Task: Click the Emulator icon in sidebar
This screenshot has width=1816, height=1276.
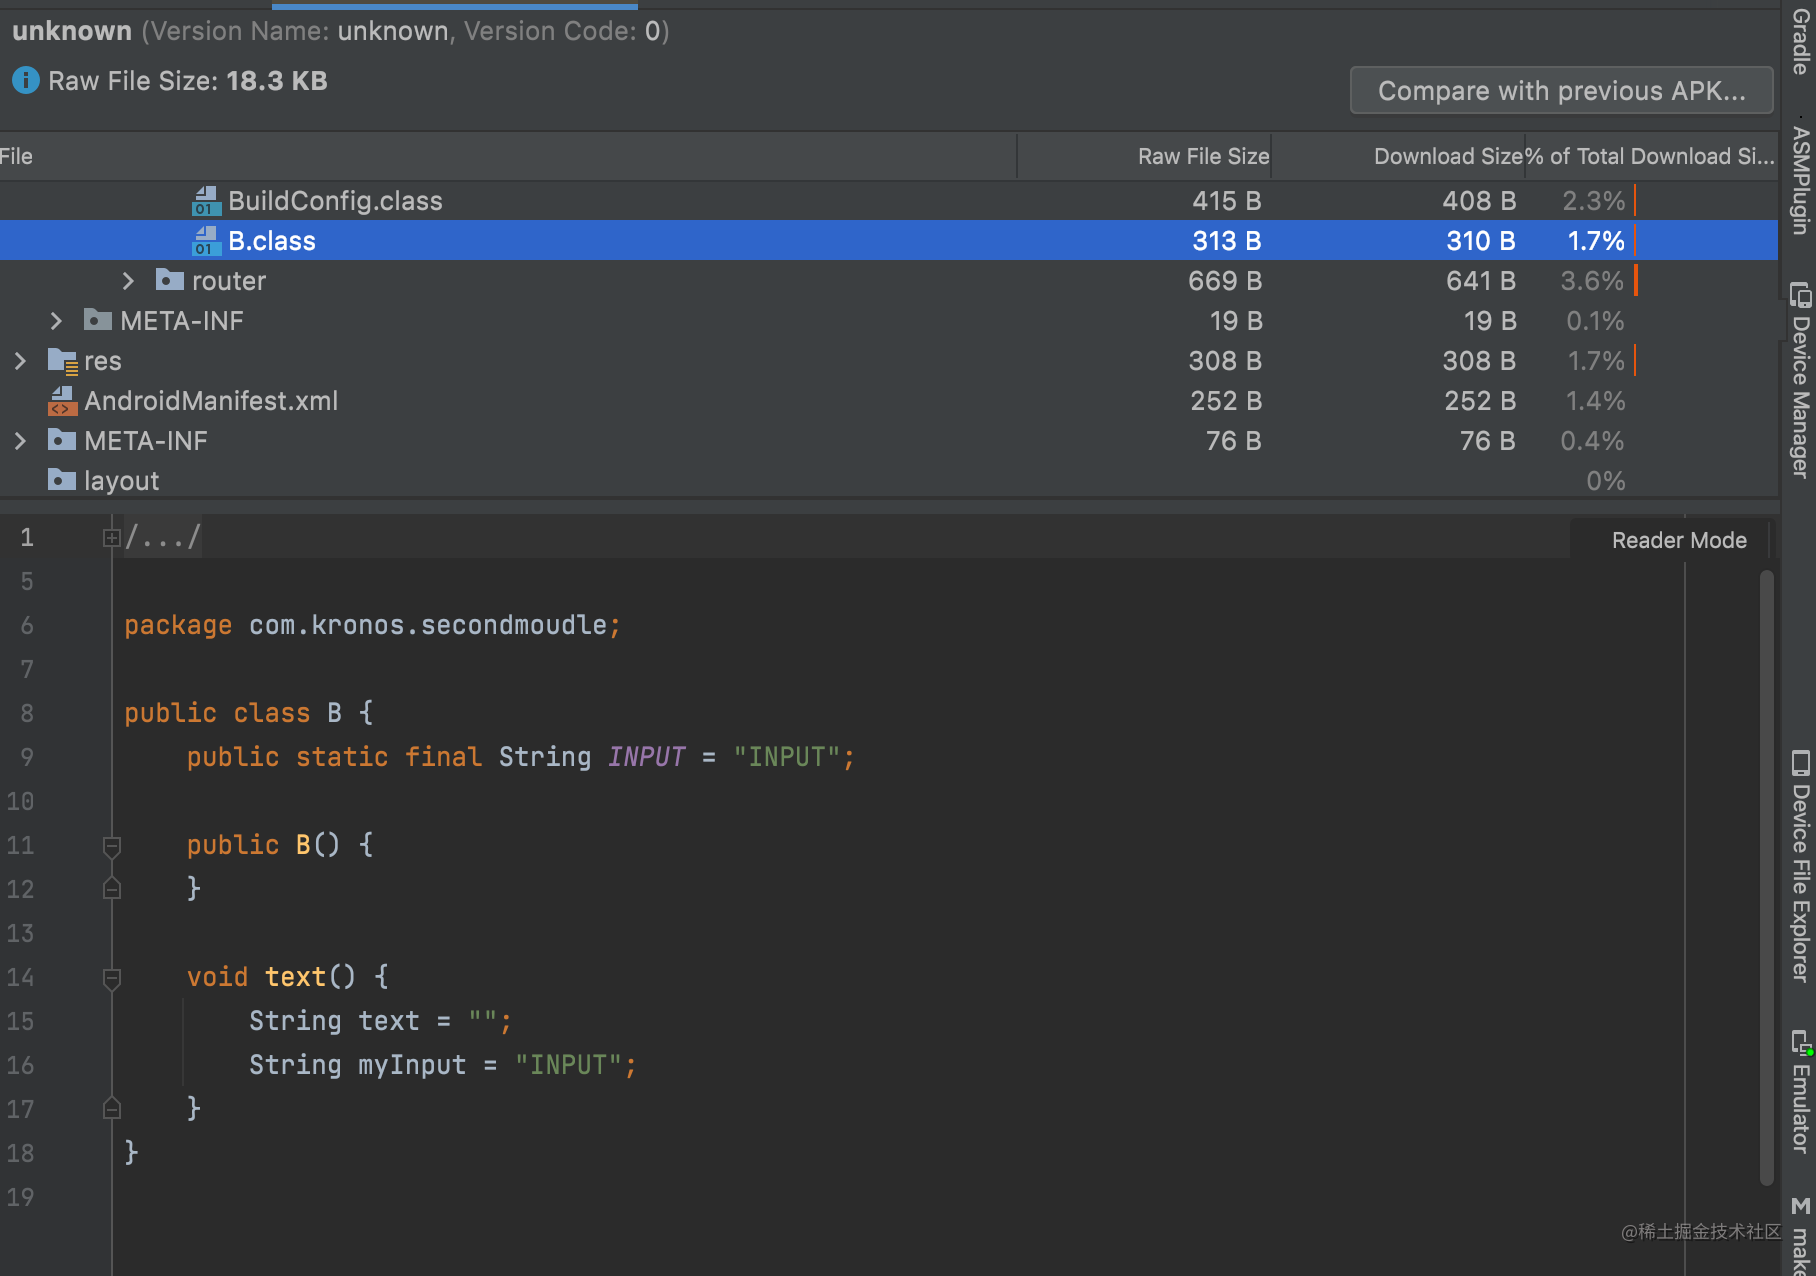Action: [1801, 1043]
